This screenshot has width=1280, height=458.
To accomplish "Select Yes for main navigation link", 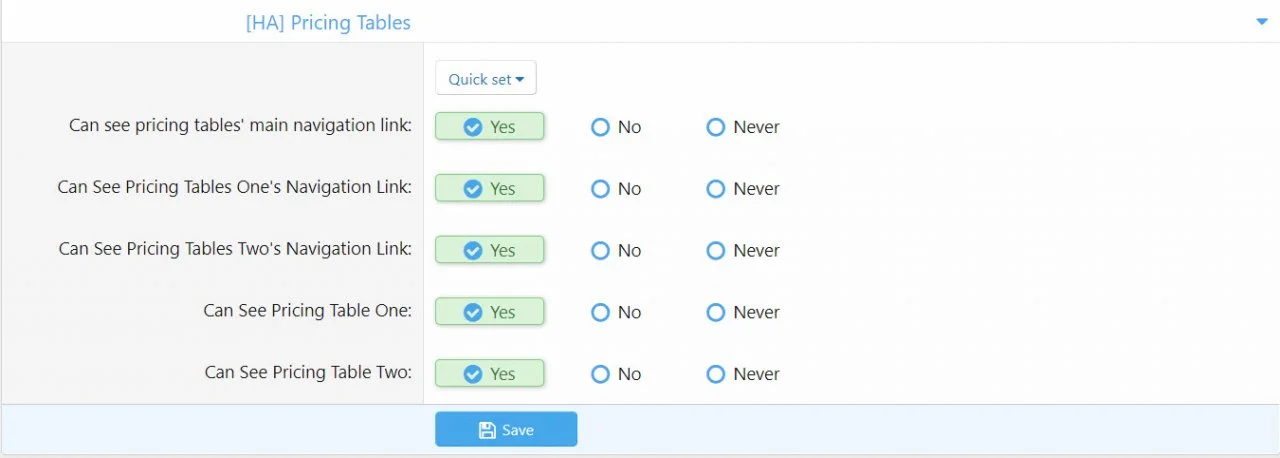I will pyautogui.click(x=490, y=127).
